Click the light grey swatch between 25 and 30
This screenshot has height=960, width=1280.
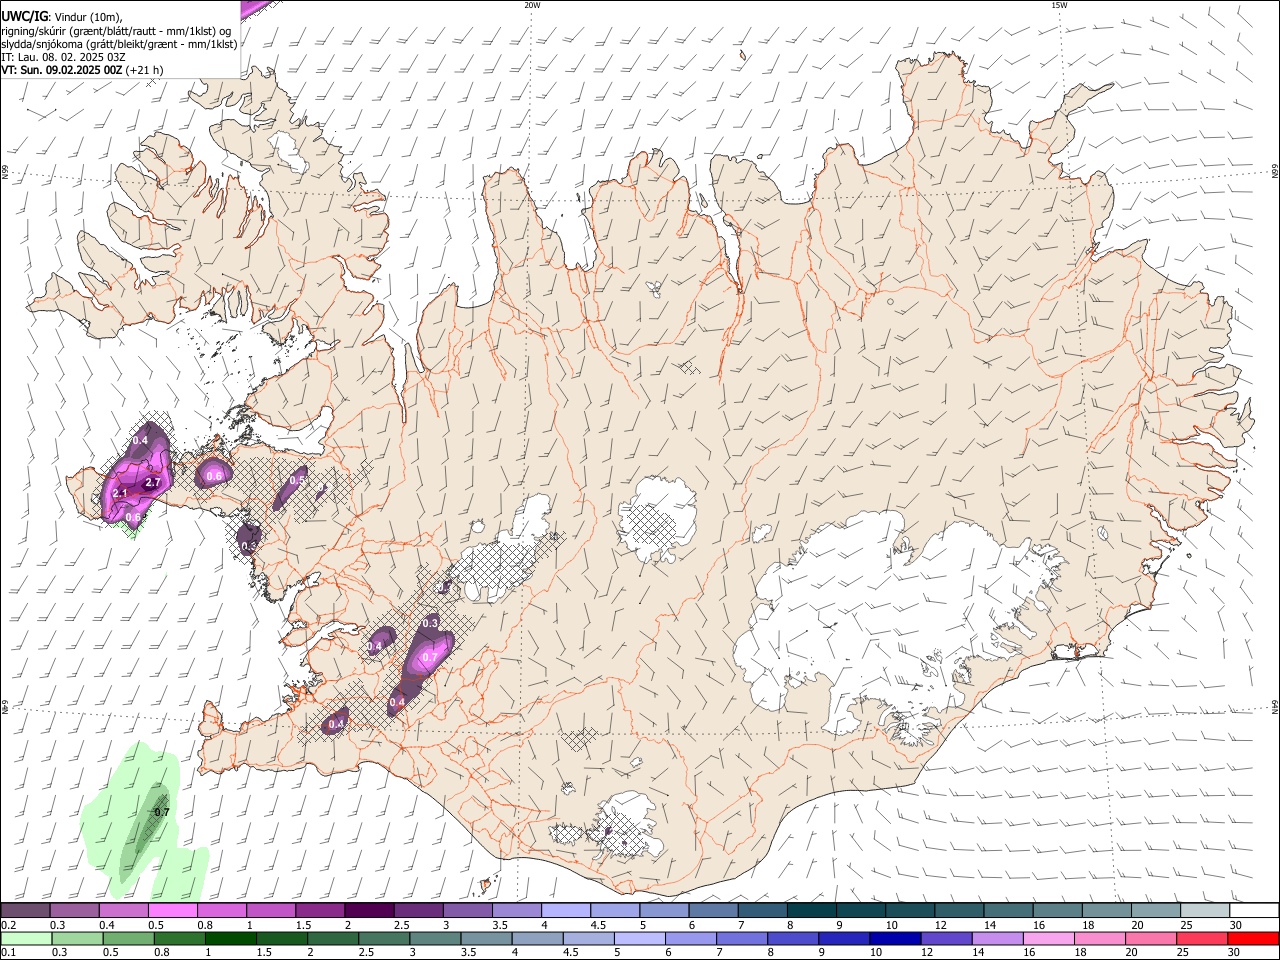tap(1206, 911)
